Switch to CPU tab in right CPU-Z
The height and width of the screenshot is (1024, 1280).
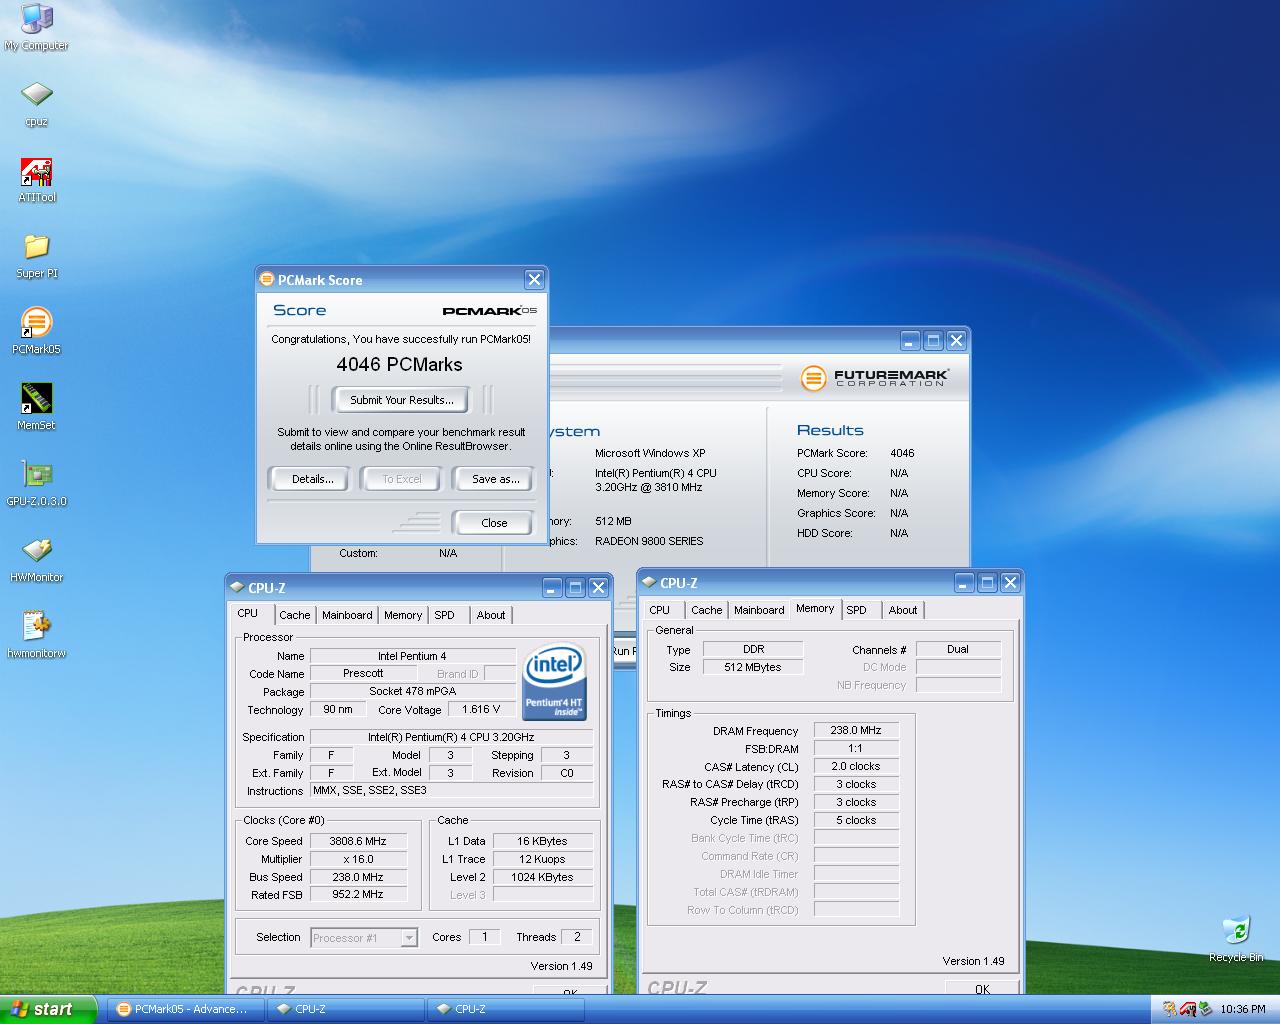click(x=660, y=610)
